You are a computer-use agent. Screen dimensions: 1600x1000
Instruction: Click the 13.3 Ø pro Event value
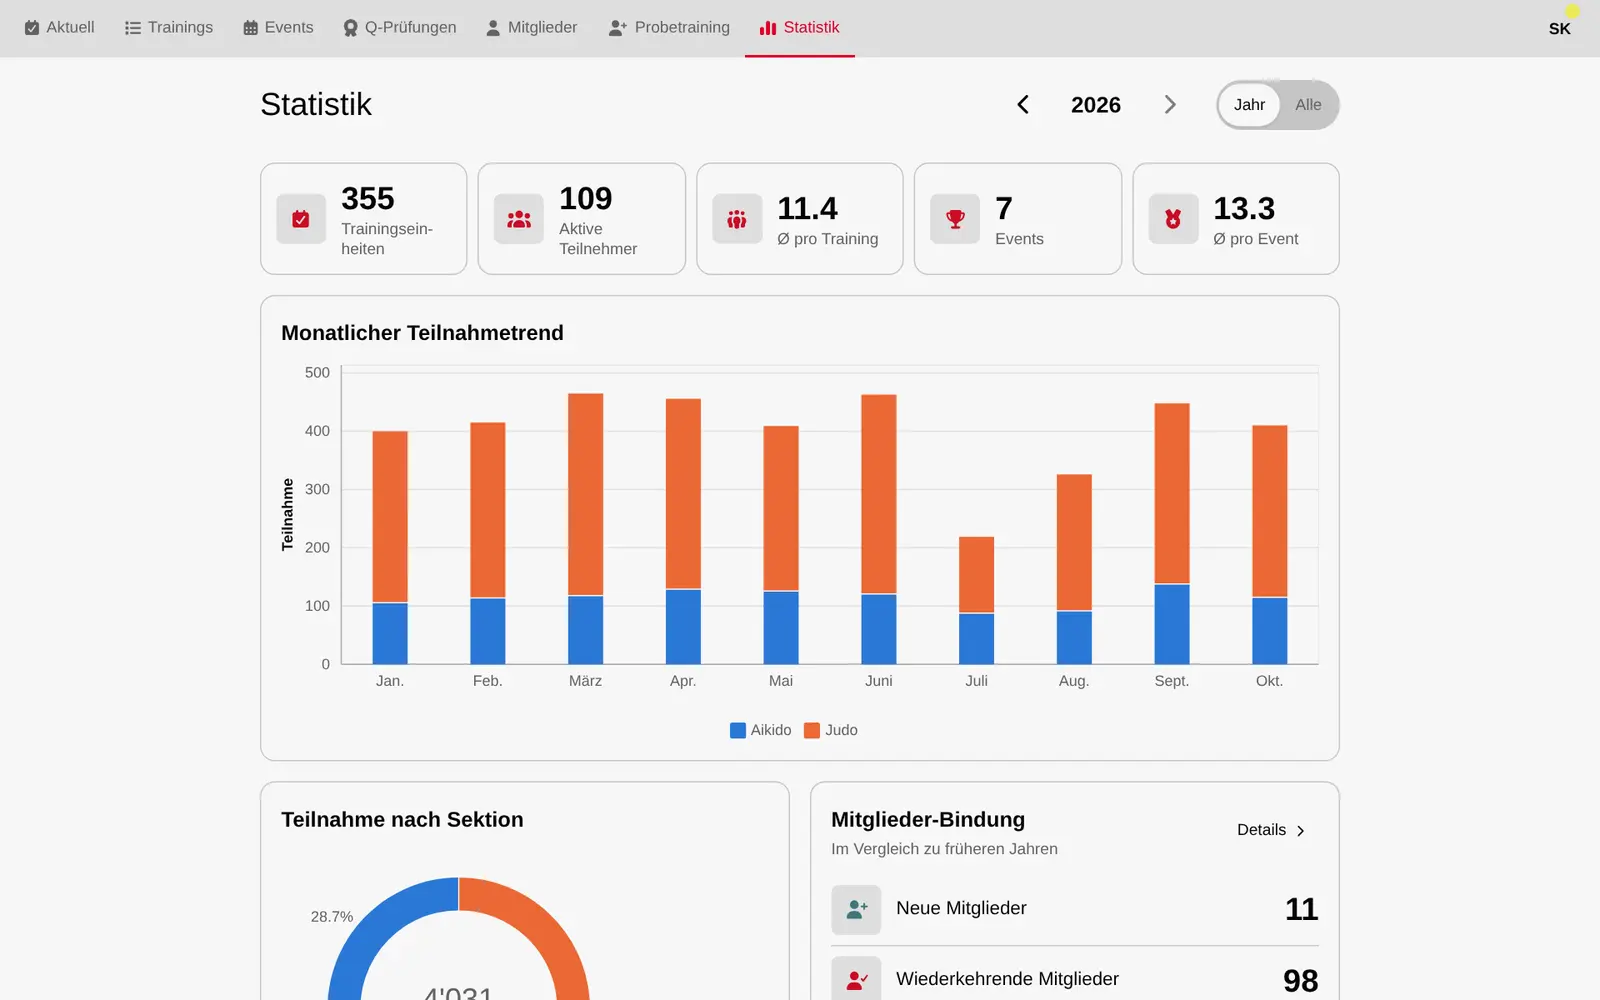click(x=1244, y=208)
